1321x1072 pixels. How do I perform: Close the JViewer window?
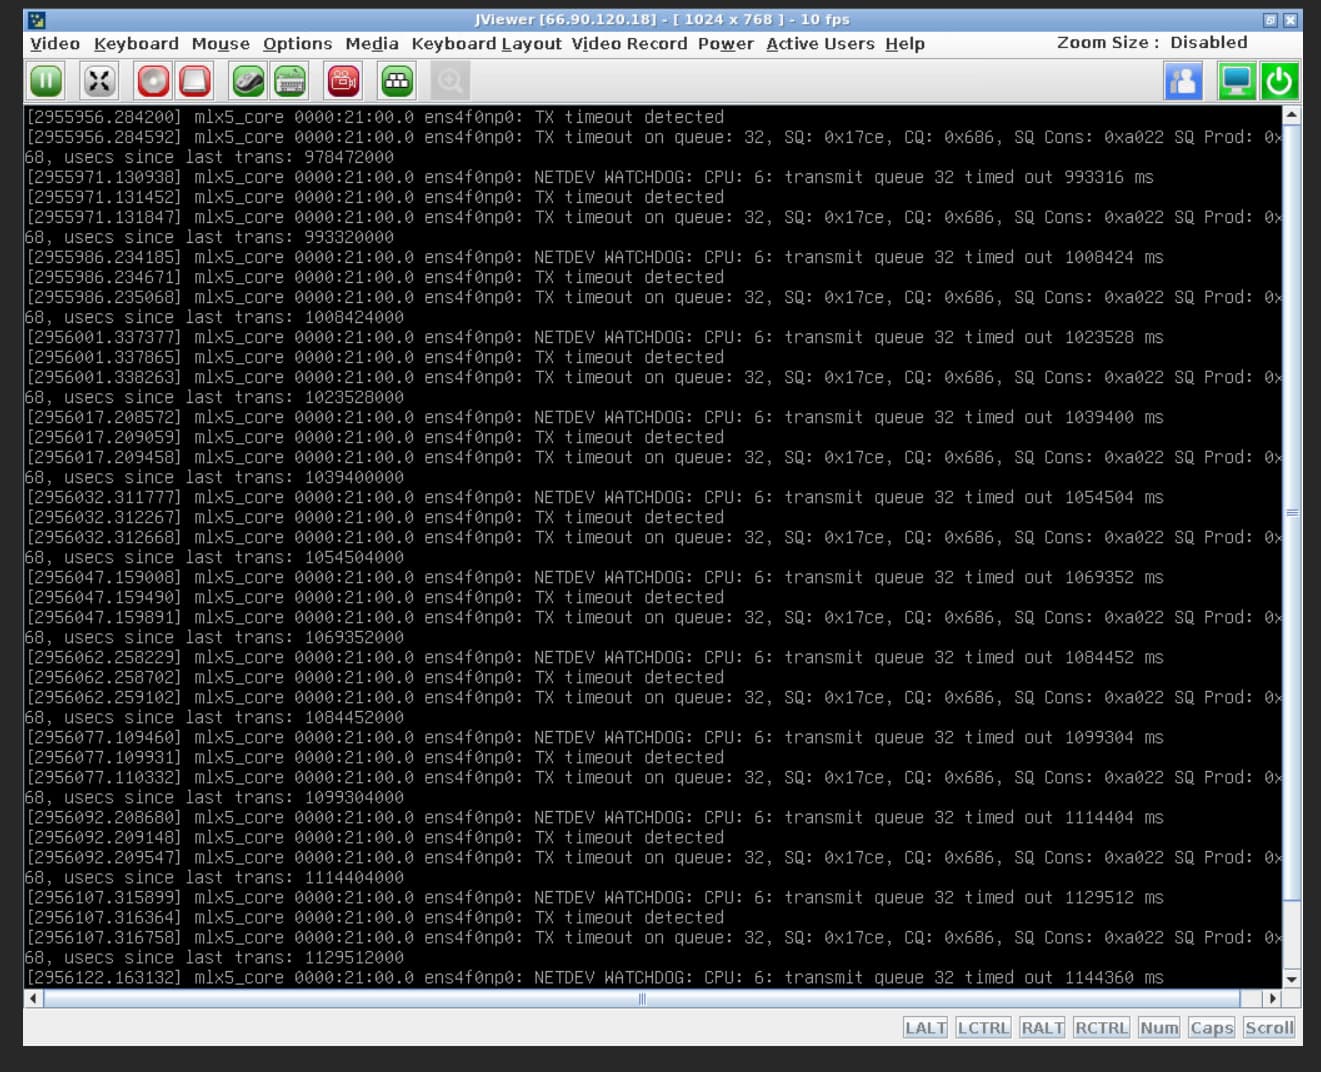tap(1290, 20)
